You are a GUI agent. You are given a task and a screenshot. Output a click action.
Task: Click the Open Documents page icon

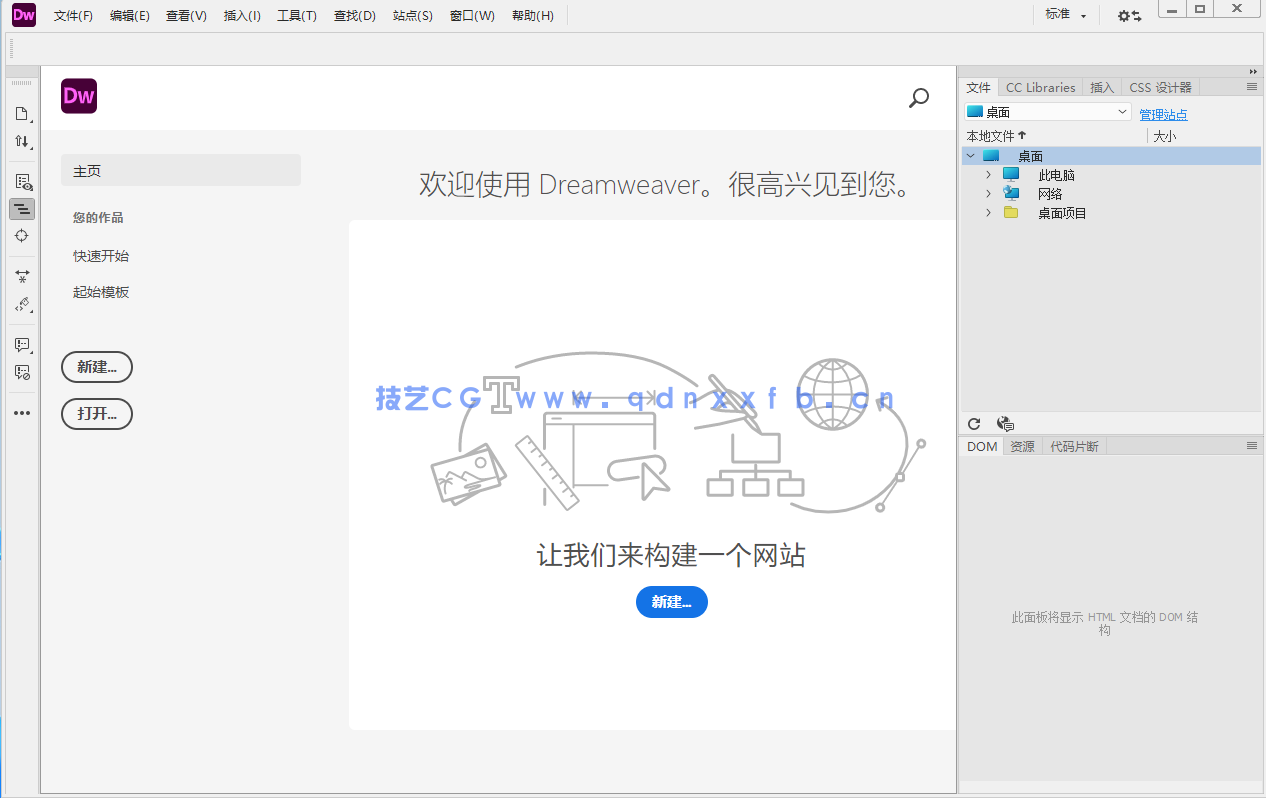[x=22, y=113]
